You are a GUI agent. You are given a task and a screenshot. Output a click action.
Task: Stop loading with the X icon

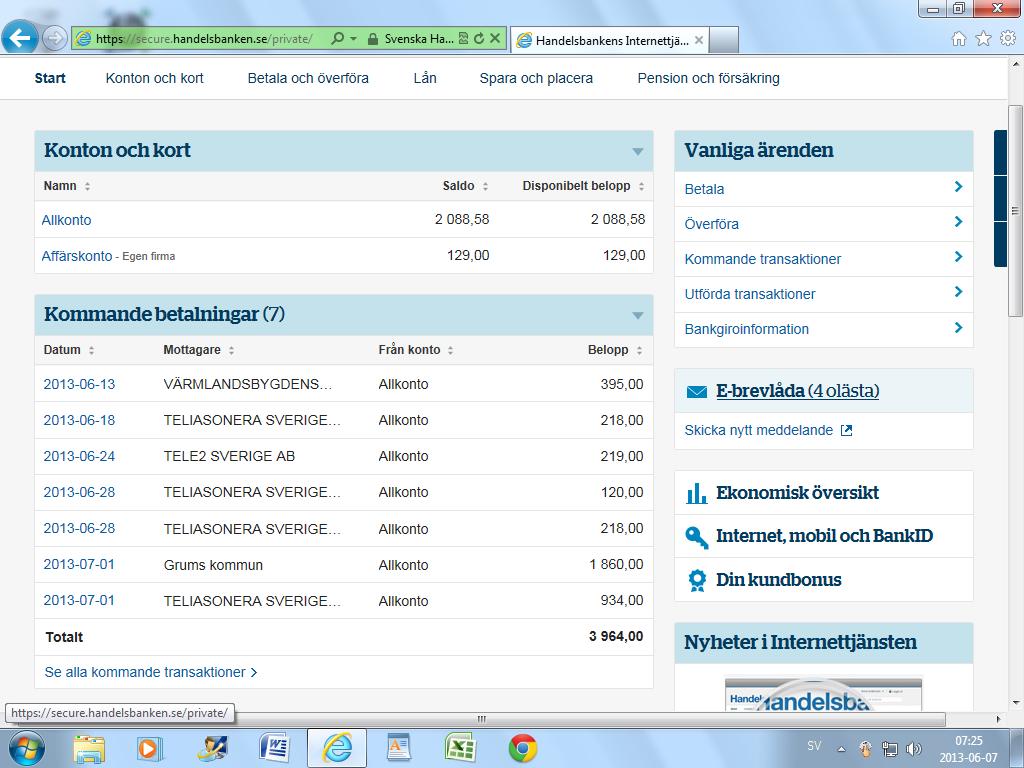click(495, 39)
